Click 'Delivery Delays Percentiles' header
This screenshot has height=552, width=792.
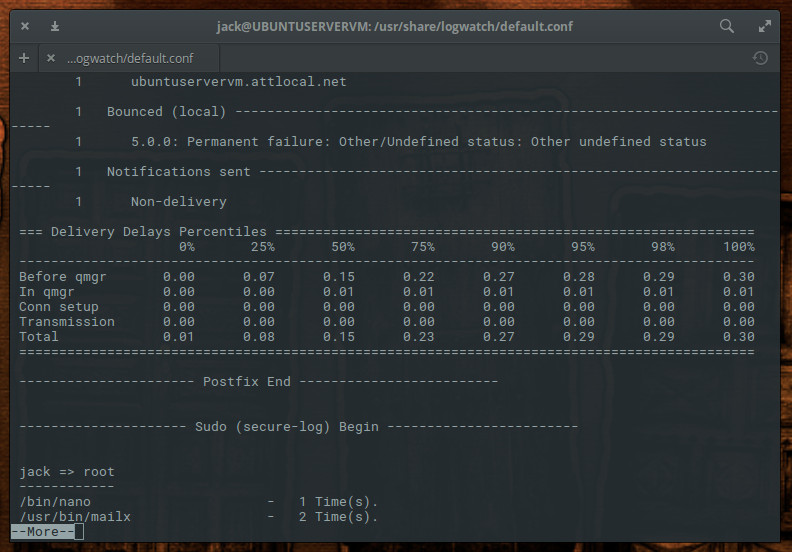coord(158,231)
